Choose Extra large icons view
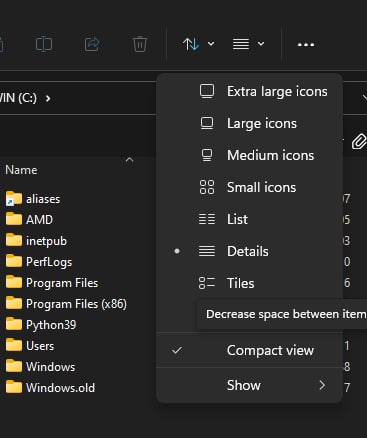The image size is (367, 438). [249, 91]
